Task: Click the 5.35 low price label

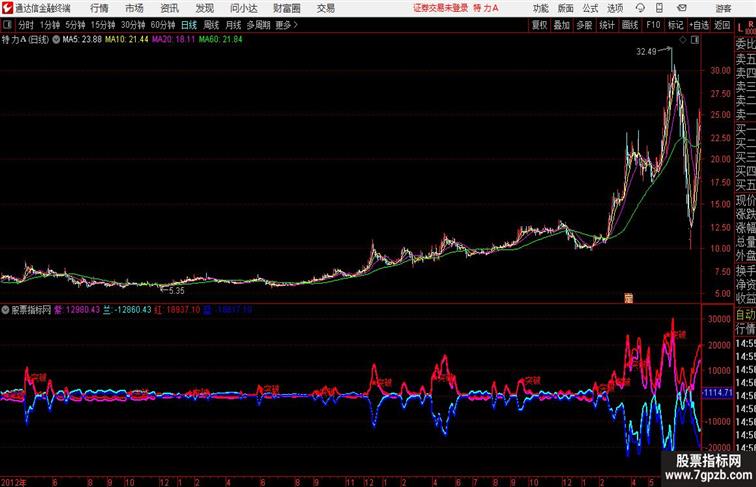Action: coord(176,291)
